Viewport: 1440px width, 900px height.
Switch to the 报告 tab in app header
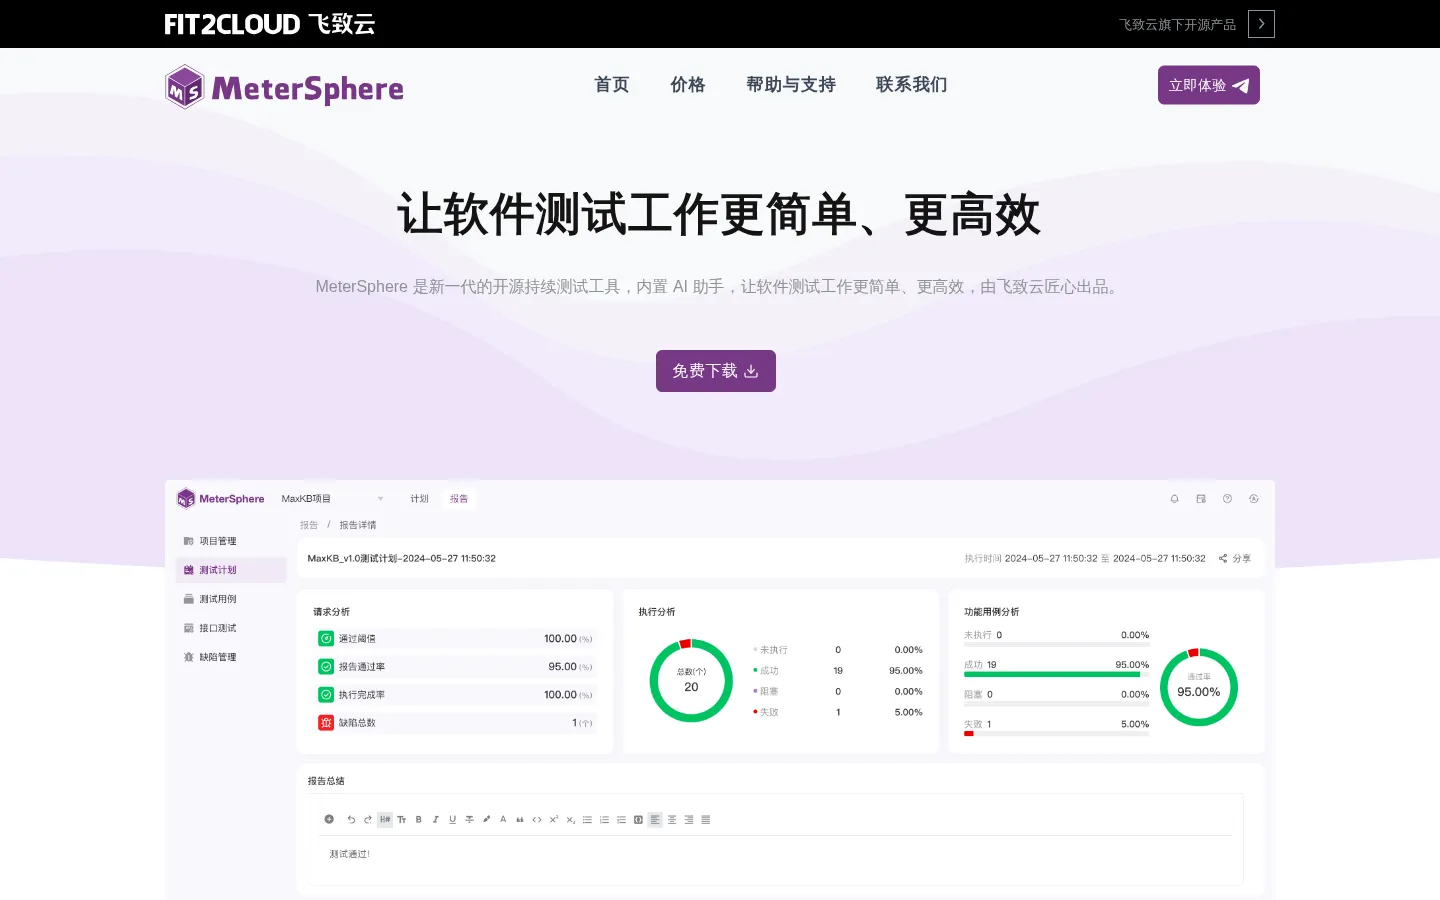(x=459, y=499)
